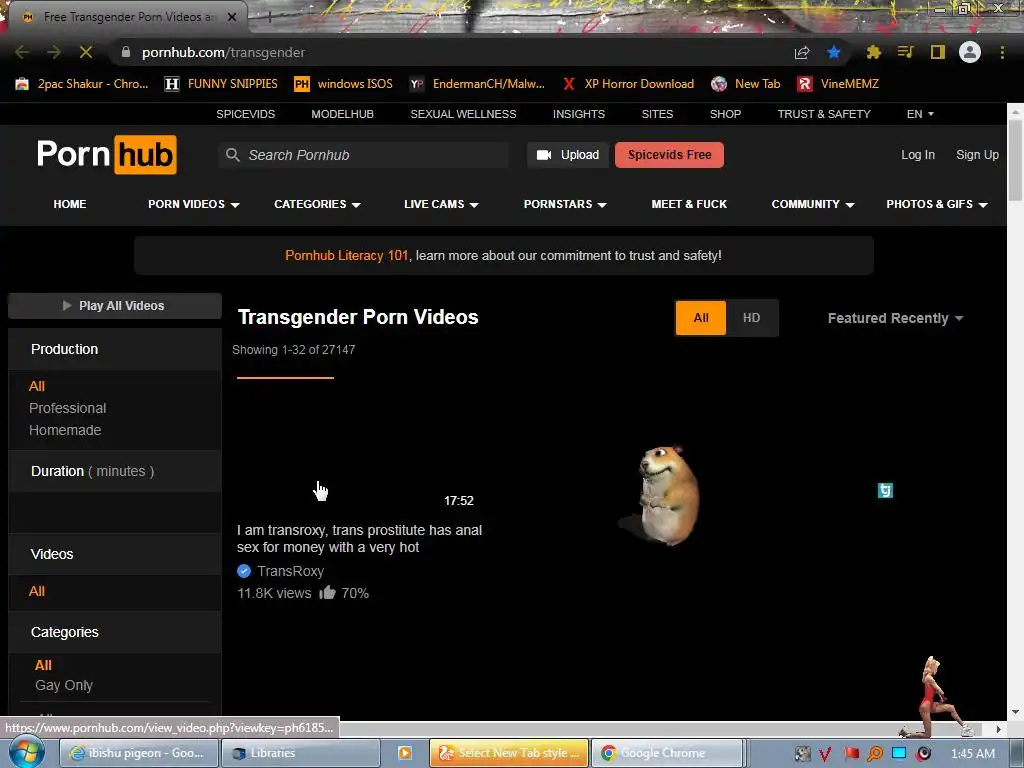
Task: Go back to the previous page
Action: pyautogui.click(x=22, y=52)
